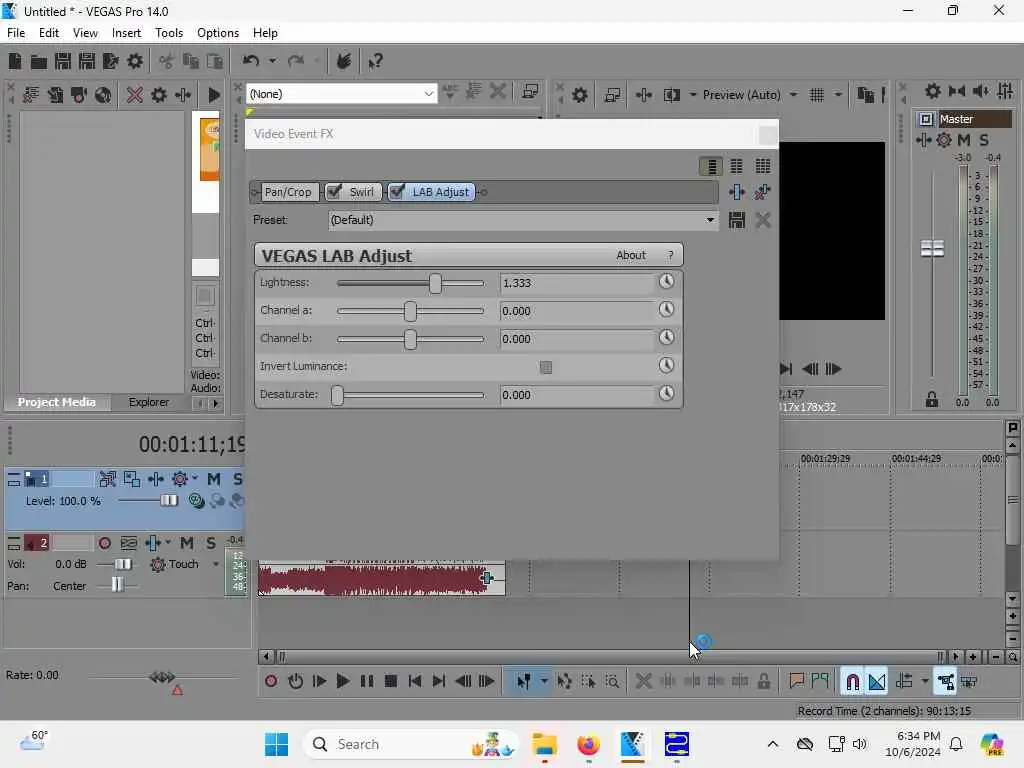Expand the Auto Ripple dropdown arrow
1024x768 pixels.
pyautogui.click(x=925, y=681)
